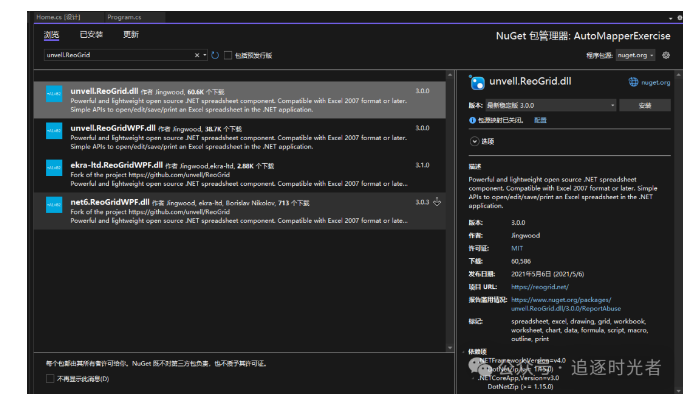Refresh the package search results
The width and height of the screenshot is (693, 400).
coord(215,55)
